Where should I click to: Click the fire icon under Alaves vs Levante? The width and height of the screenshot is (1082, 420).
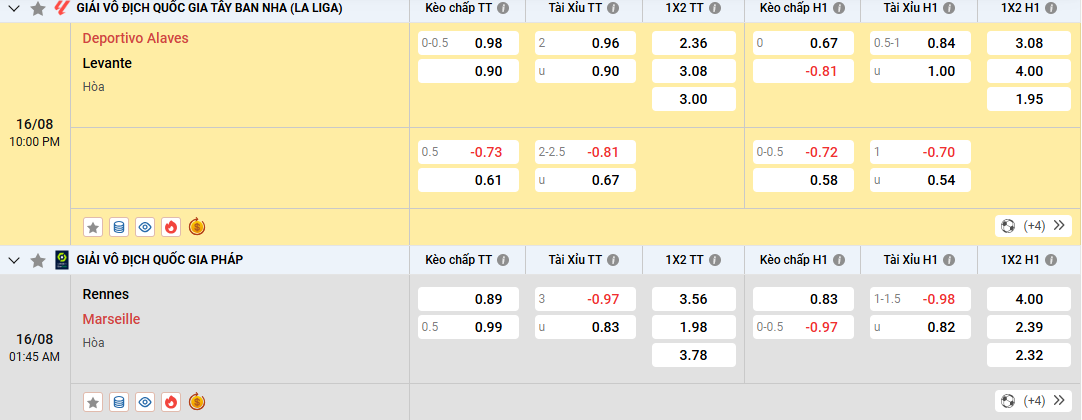coord(171,227)
